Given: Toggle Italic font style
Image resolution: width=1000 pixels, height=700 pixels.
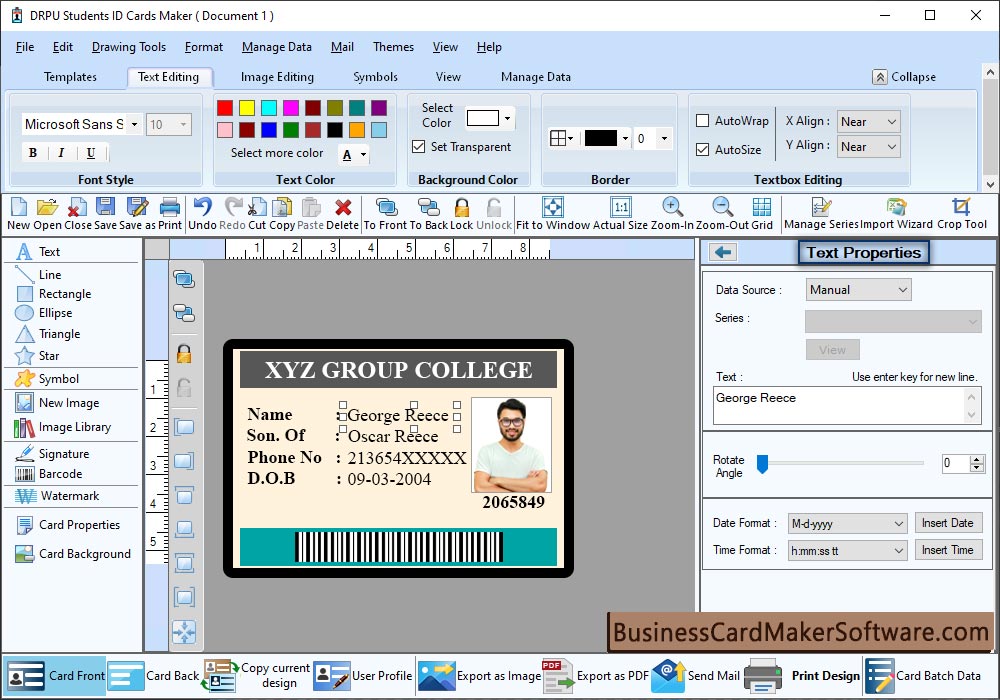Looking at the screenshot, I should point(61,152).
